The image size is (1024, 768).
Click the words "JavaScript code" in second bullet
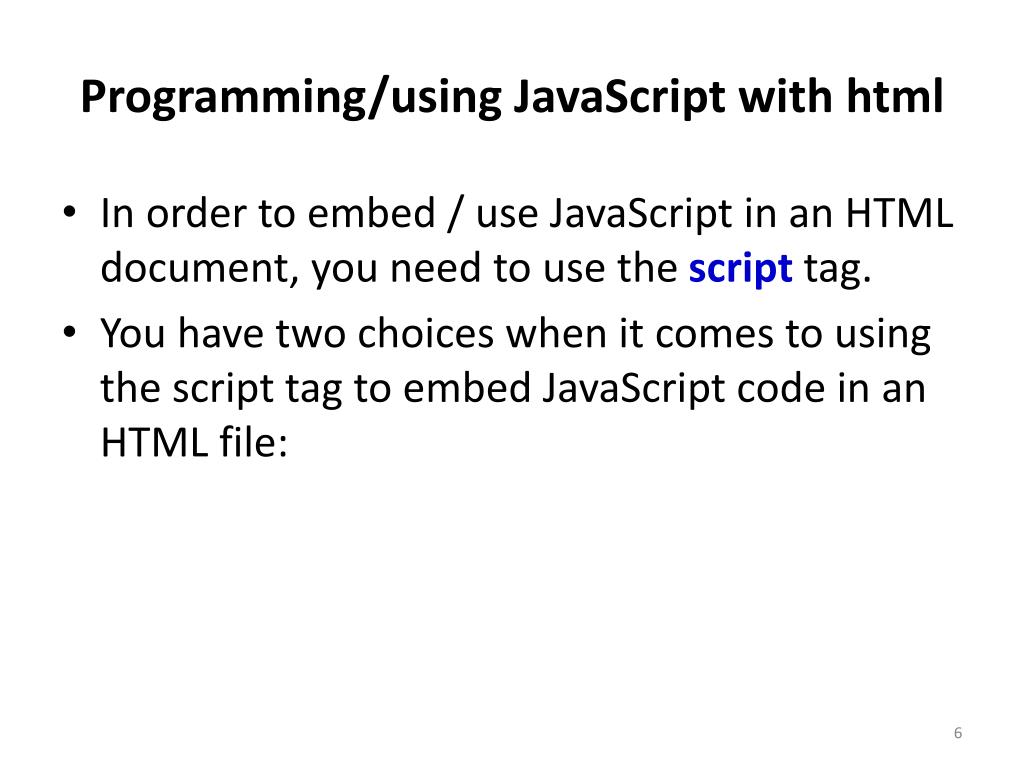click(x=676, y=389)
